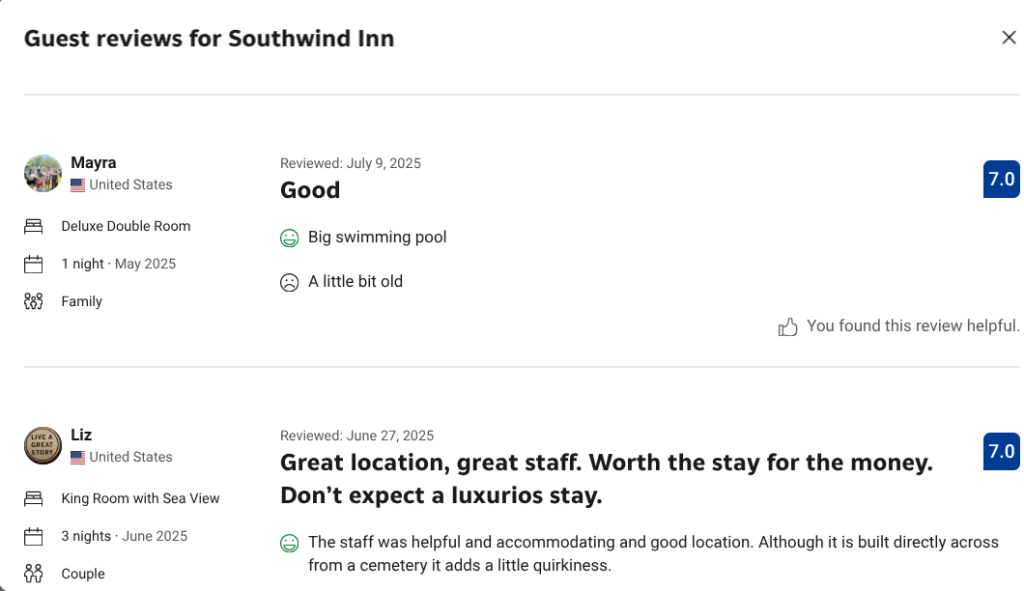The width and height of the screenshot is (1024, 591).
Task: Toggle the 'You found this review helpful' text
Action: [912, 326]
